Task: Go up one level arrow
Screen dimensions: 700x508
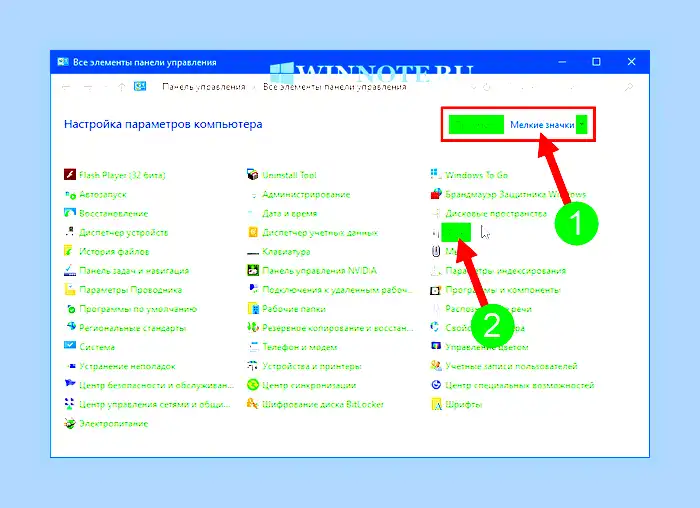Action: coord(121,87)
